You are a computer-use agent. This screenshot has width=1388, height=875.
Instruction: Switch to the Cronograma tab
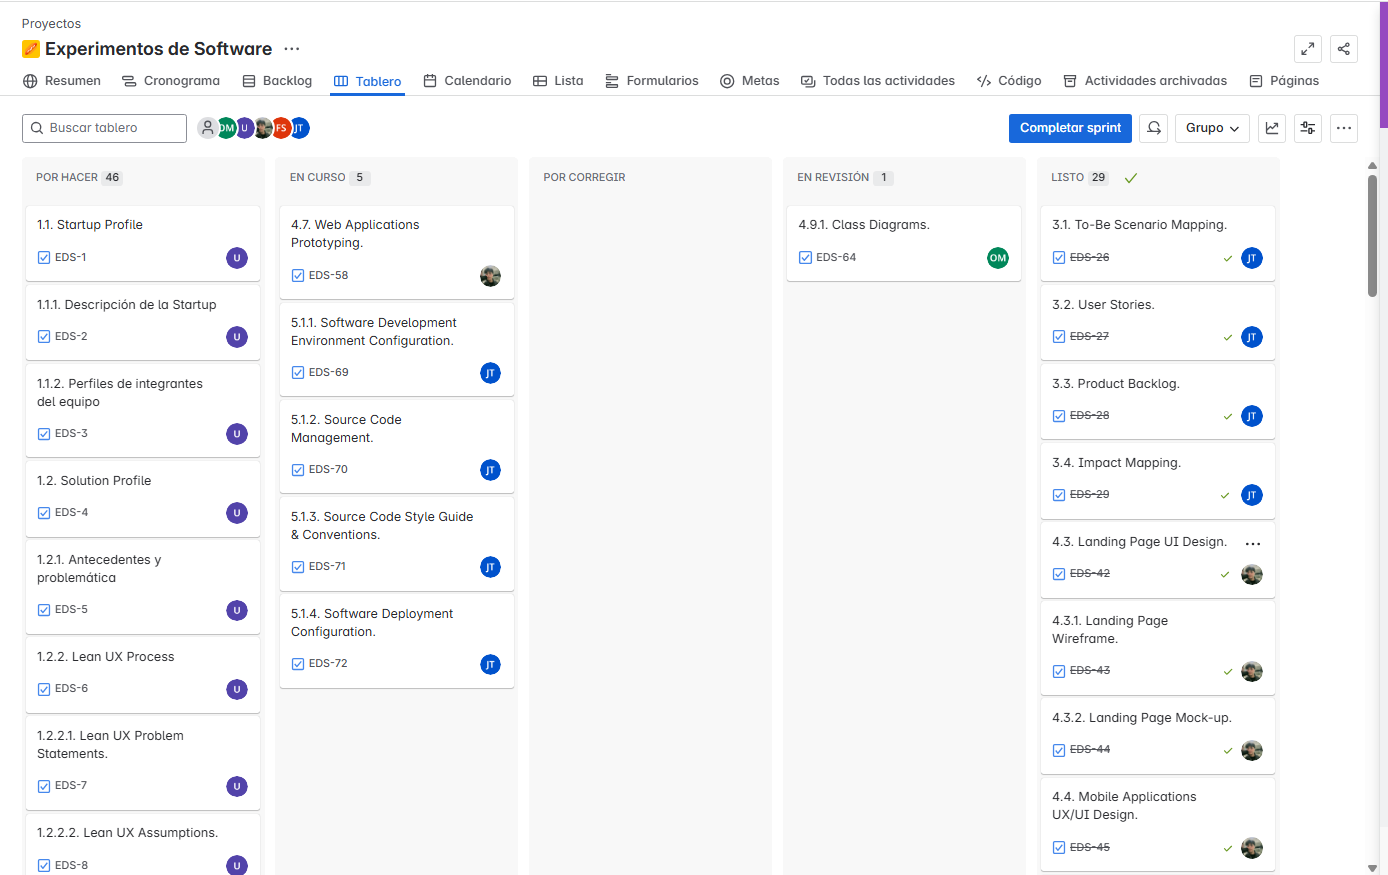point(171,81)
